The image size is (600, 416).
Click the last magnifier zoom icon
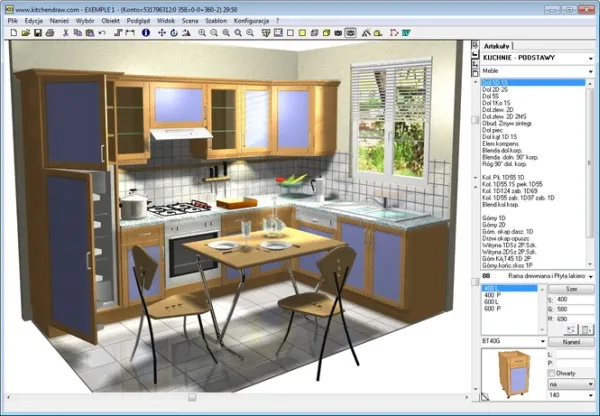pyautogui.click(x=250, y=33)
